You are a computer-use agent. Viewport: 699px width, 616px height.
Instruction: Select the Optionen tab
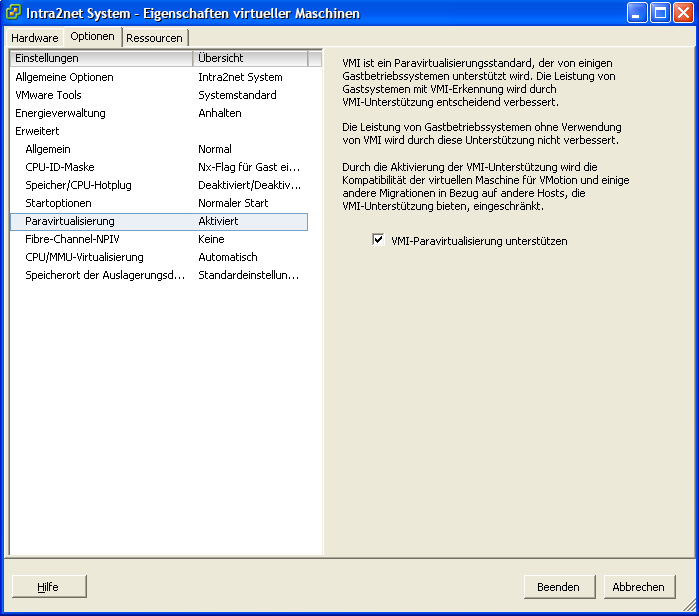[x=92, y=37]
